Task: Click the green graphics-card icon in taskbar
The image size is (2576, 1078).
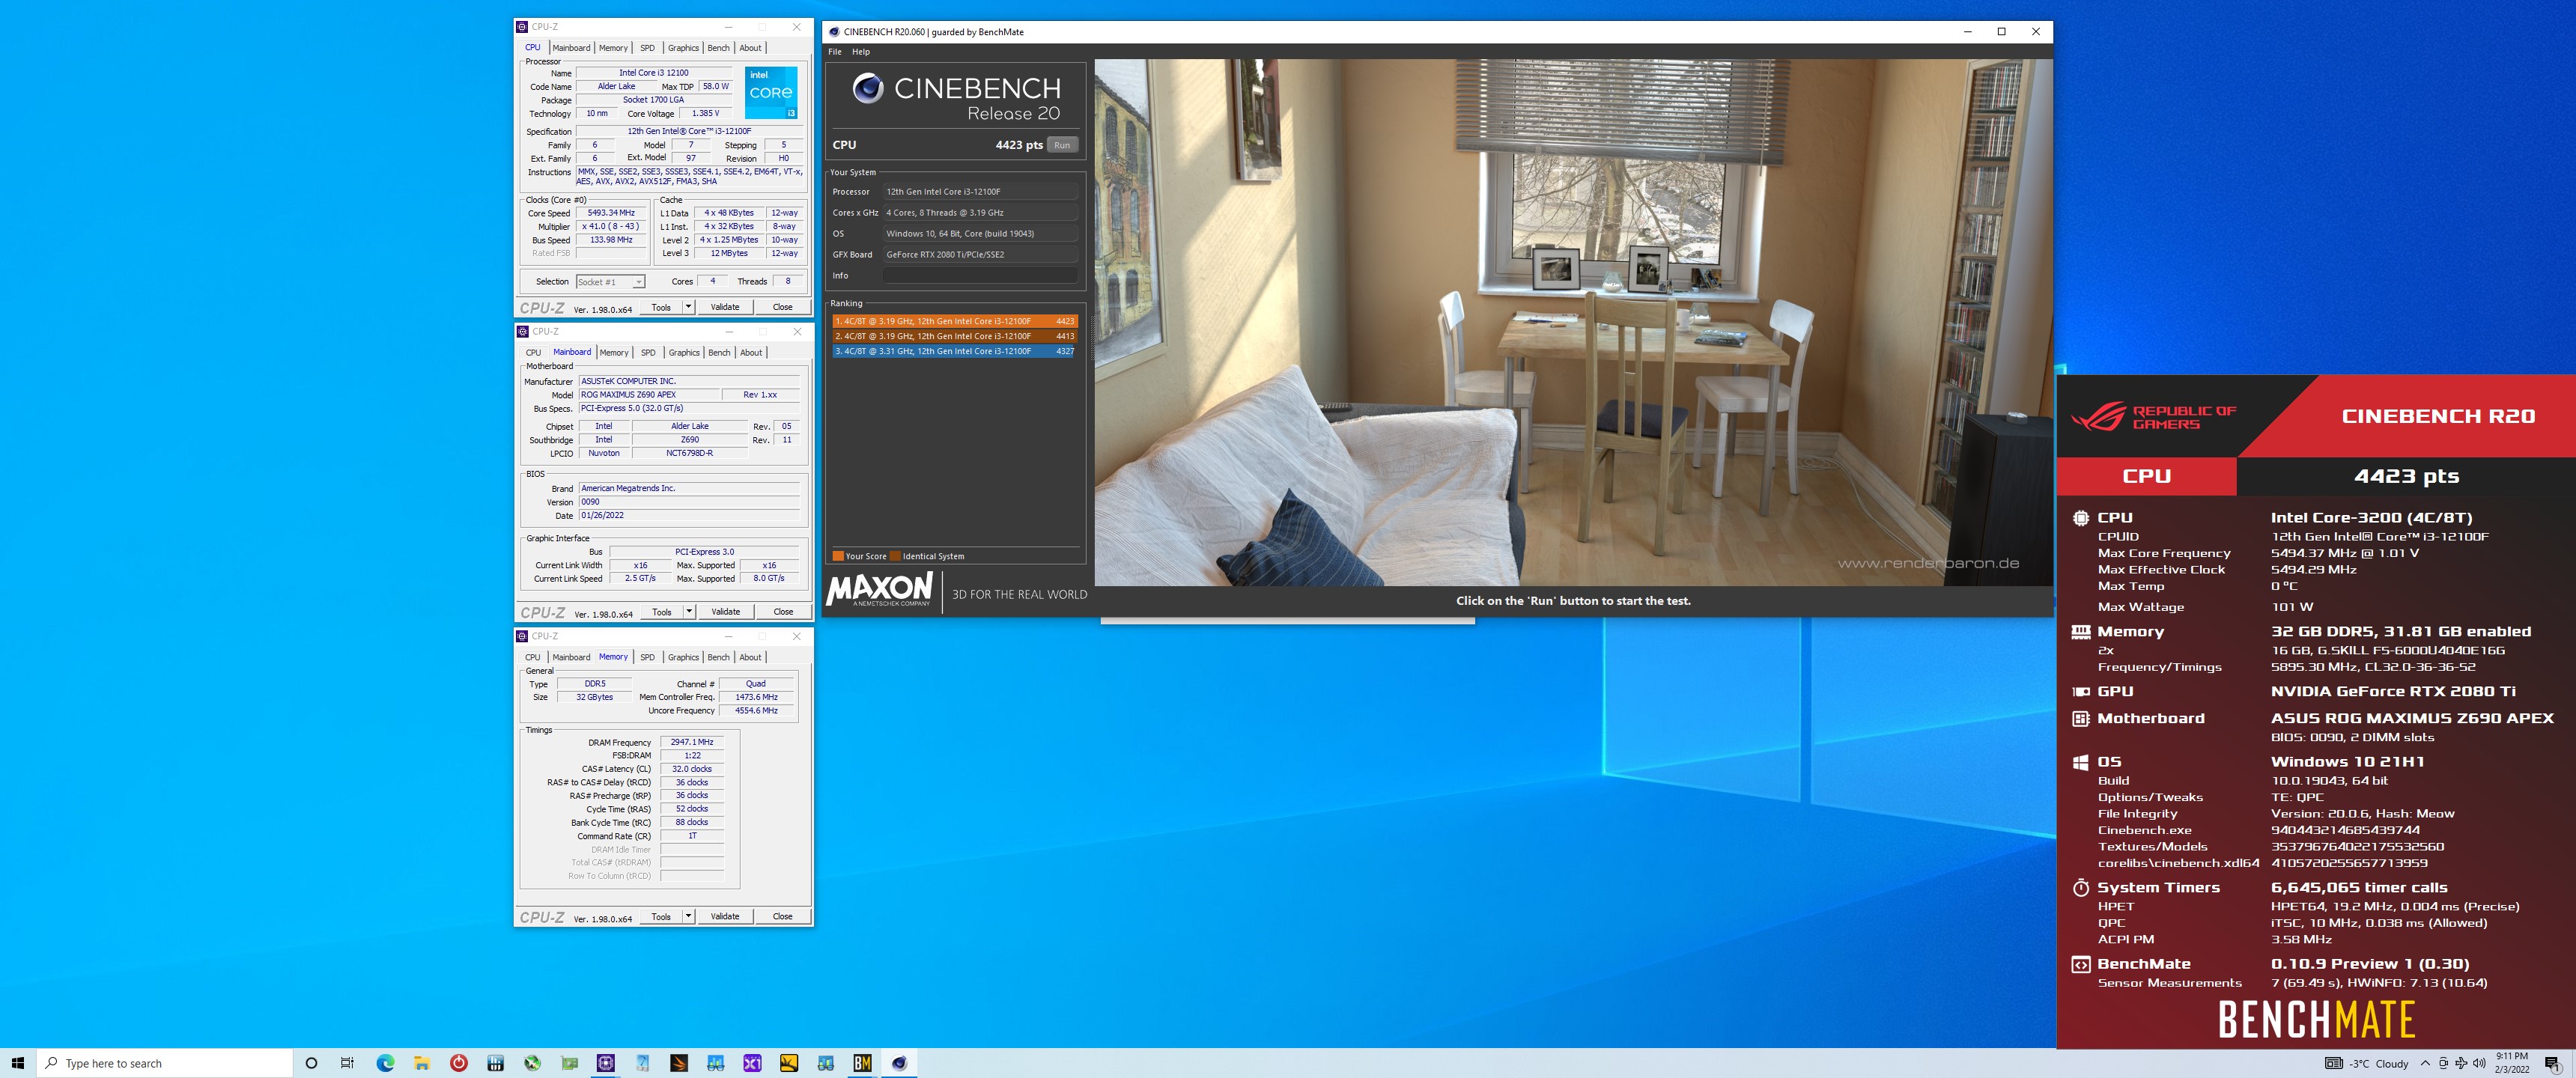Action: 569,1063
